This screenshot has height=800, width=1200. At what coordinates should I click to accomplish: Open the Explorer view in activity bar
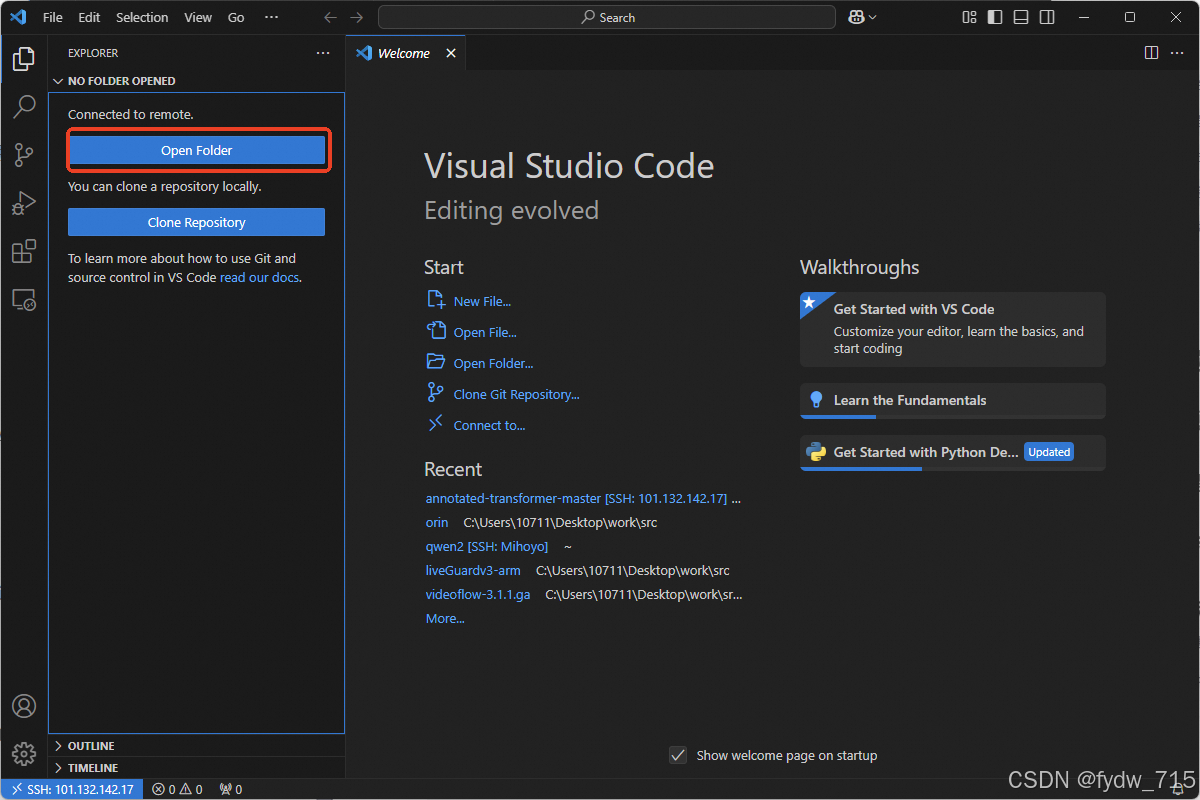tap(24, 59)
